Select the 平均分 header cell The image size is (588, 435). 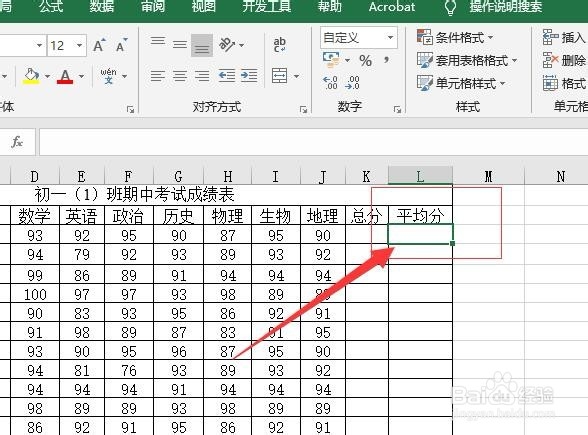420,215
